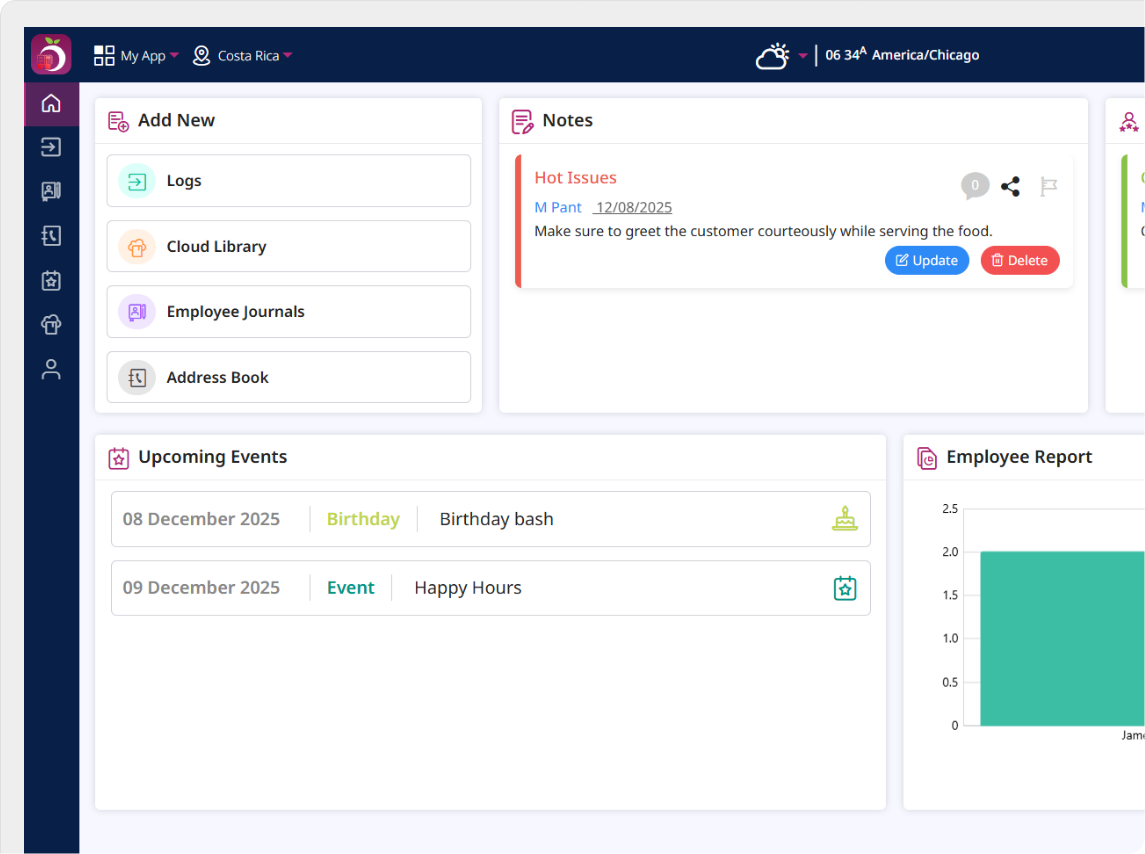1145x854 pixels.
Task: Select Employee Journals in Add New
Action: click(x=288, y=312)
